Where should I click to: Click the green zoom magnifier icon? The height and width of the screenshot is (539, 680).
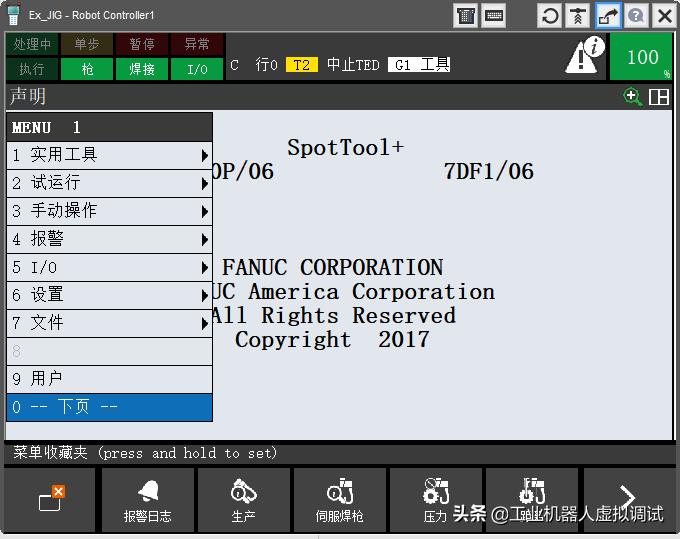(632, 96)
